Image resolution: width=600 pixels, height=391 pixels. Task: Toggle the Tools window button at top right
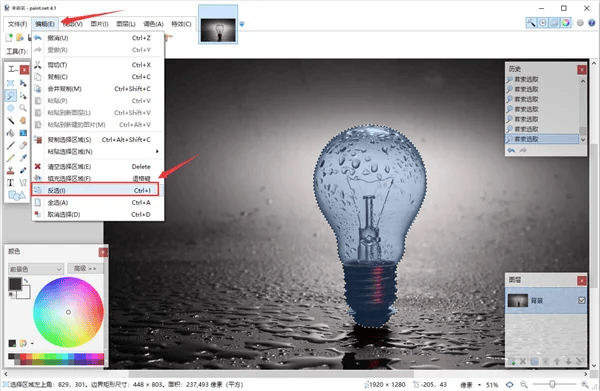pos(531,23)
